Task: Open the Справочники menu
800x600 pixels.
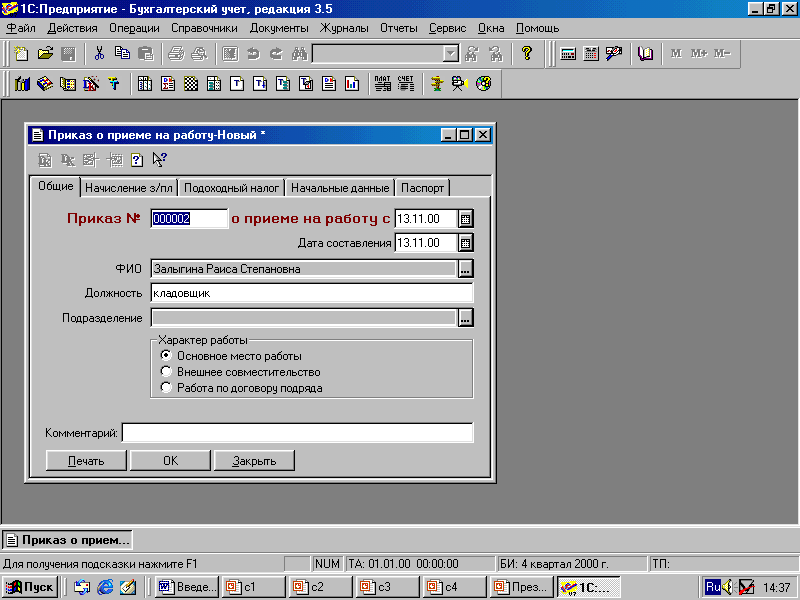Action: tap(204, 29)
